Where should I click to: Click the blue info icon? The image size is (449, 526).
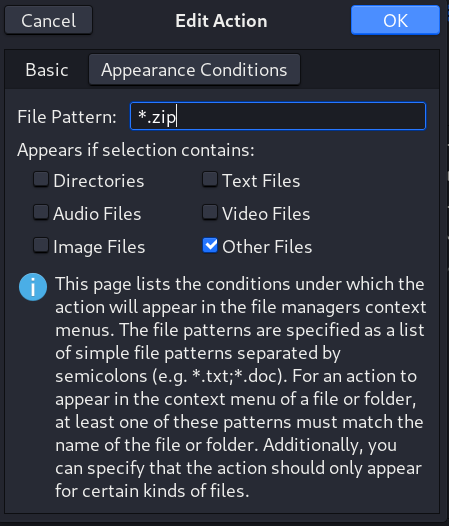[x=33, y=287]
